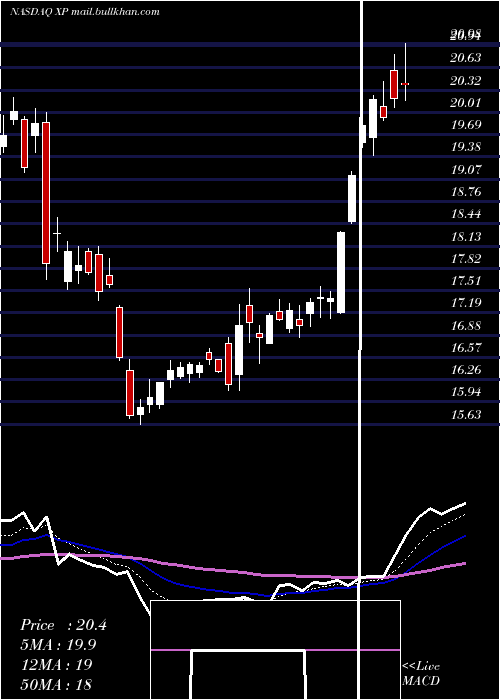Screen dimensions: 500x700
Task: Click the 19.38 price axis label
Action: pyautogui.click(x=466, y=147)
